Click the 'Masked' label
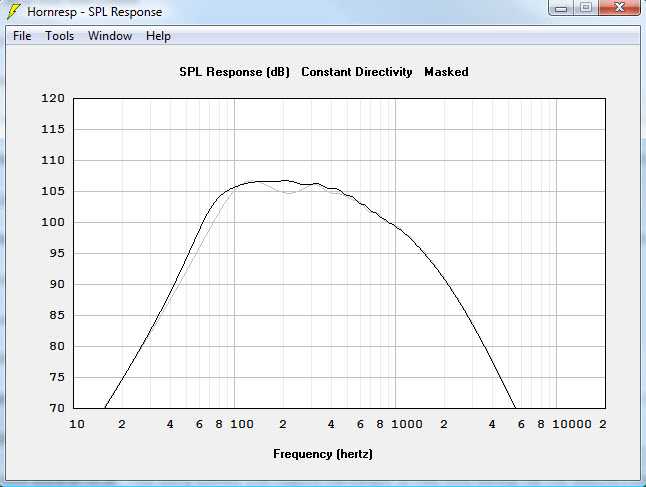The width and height of the screenshot is (646, 487). pos(446,72)
